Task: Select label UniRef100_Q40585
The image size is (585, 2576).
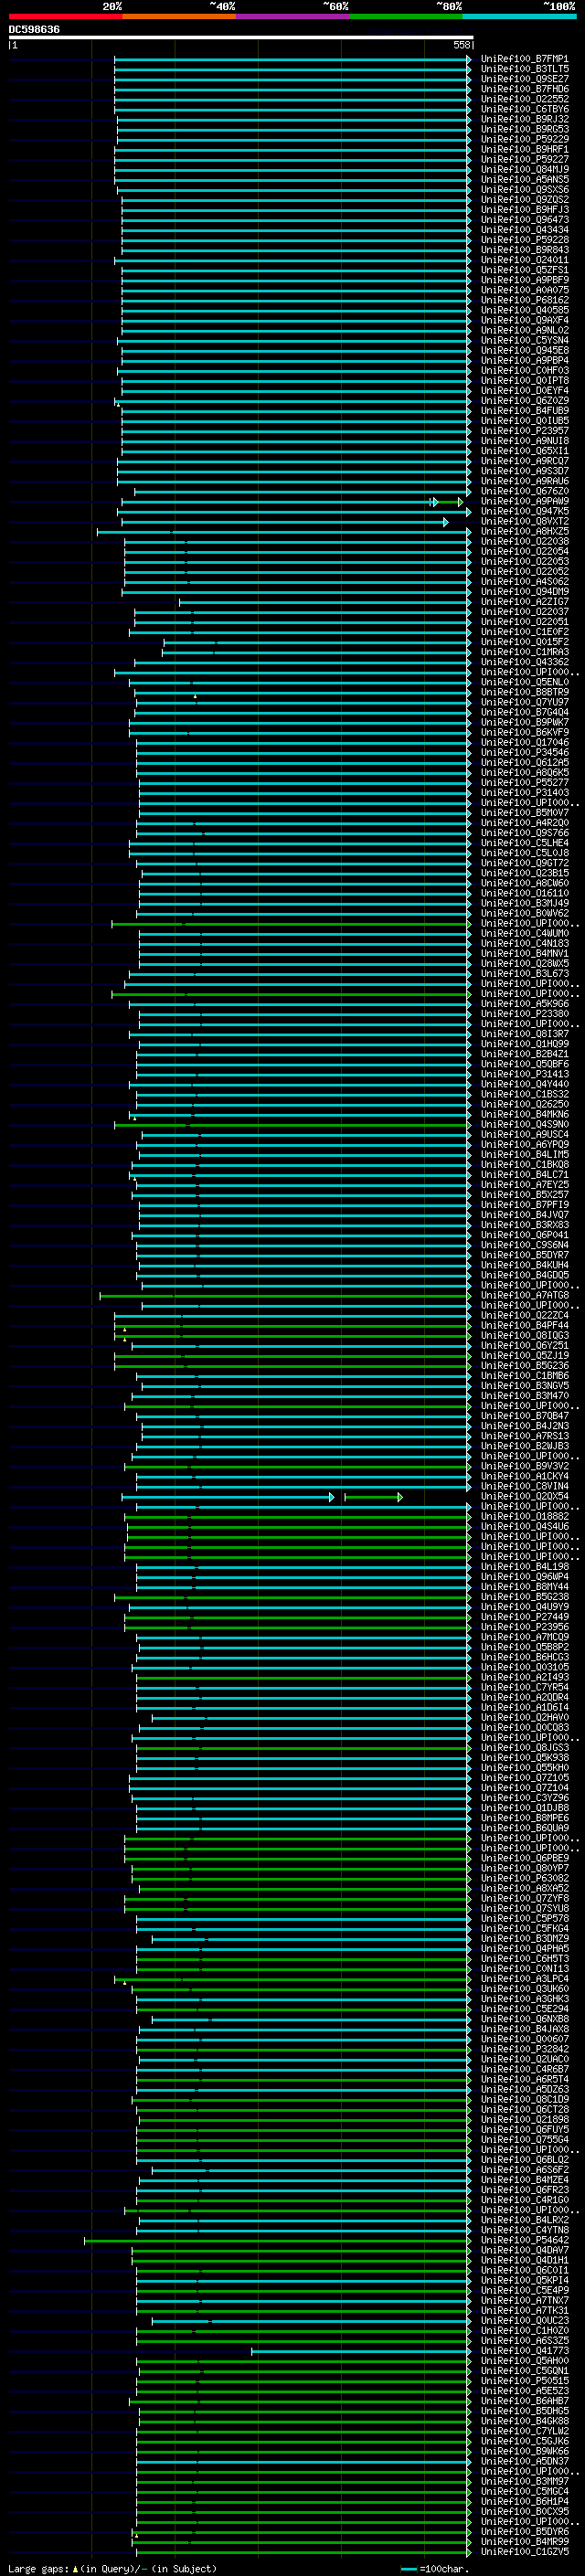Action: (524, 310)
